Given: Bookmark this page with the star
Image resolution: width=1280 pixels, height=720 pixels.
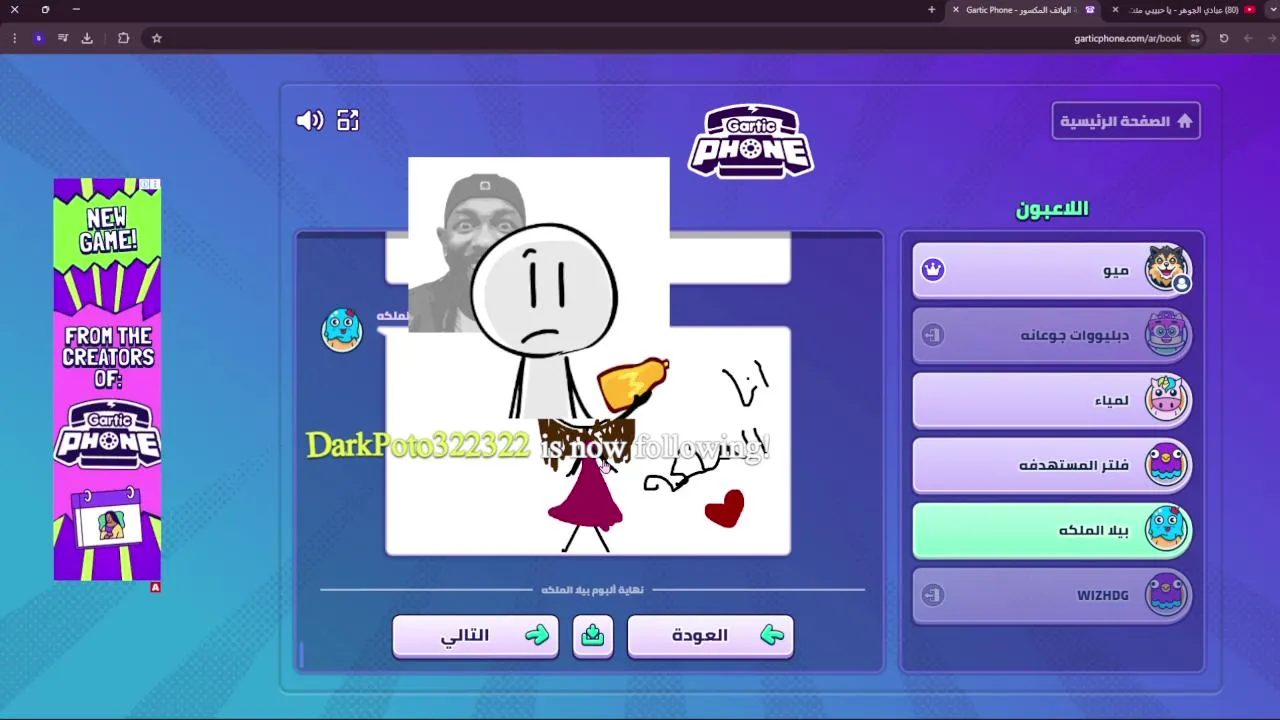Looking at the screenshot, I should (157, 38).
